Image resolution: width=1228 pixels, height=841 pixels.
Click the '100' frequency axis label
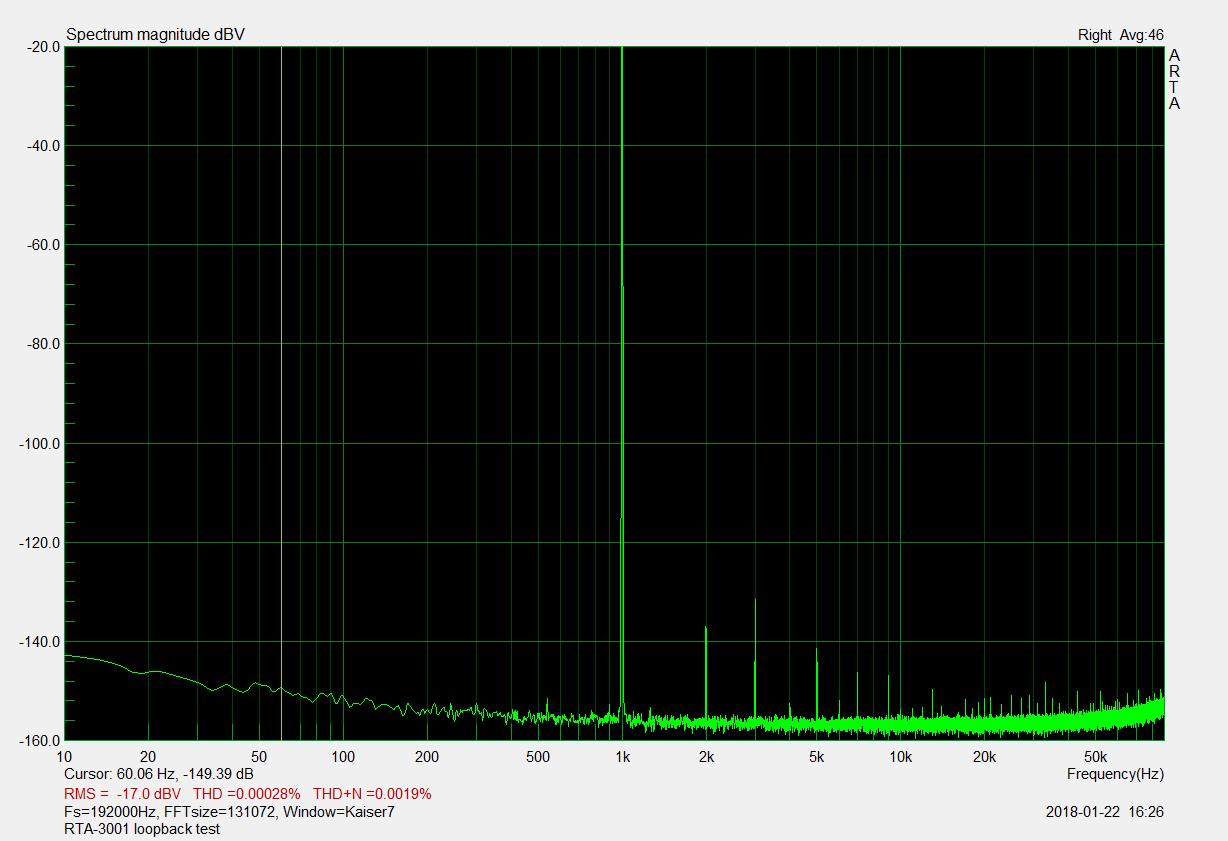coord(343,757)
